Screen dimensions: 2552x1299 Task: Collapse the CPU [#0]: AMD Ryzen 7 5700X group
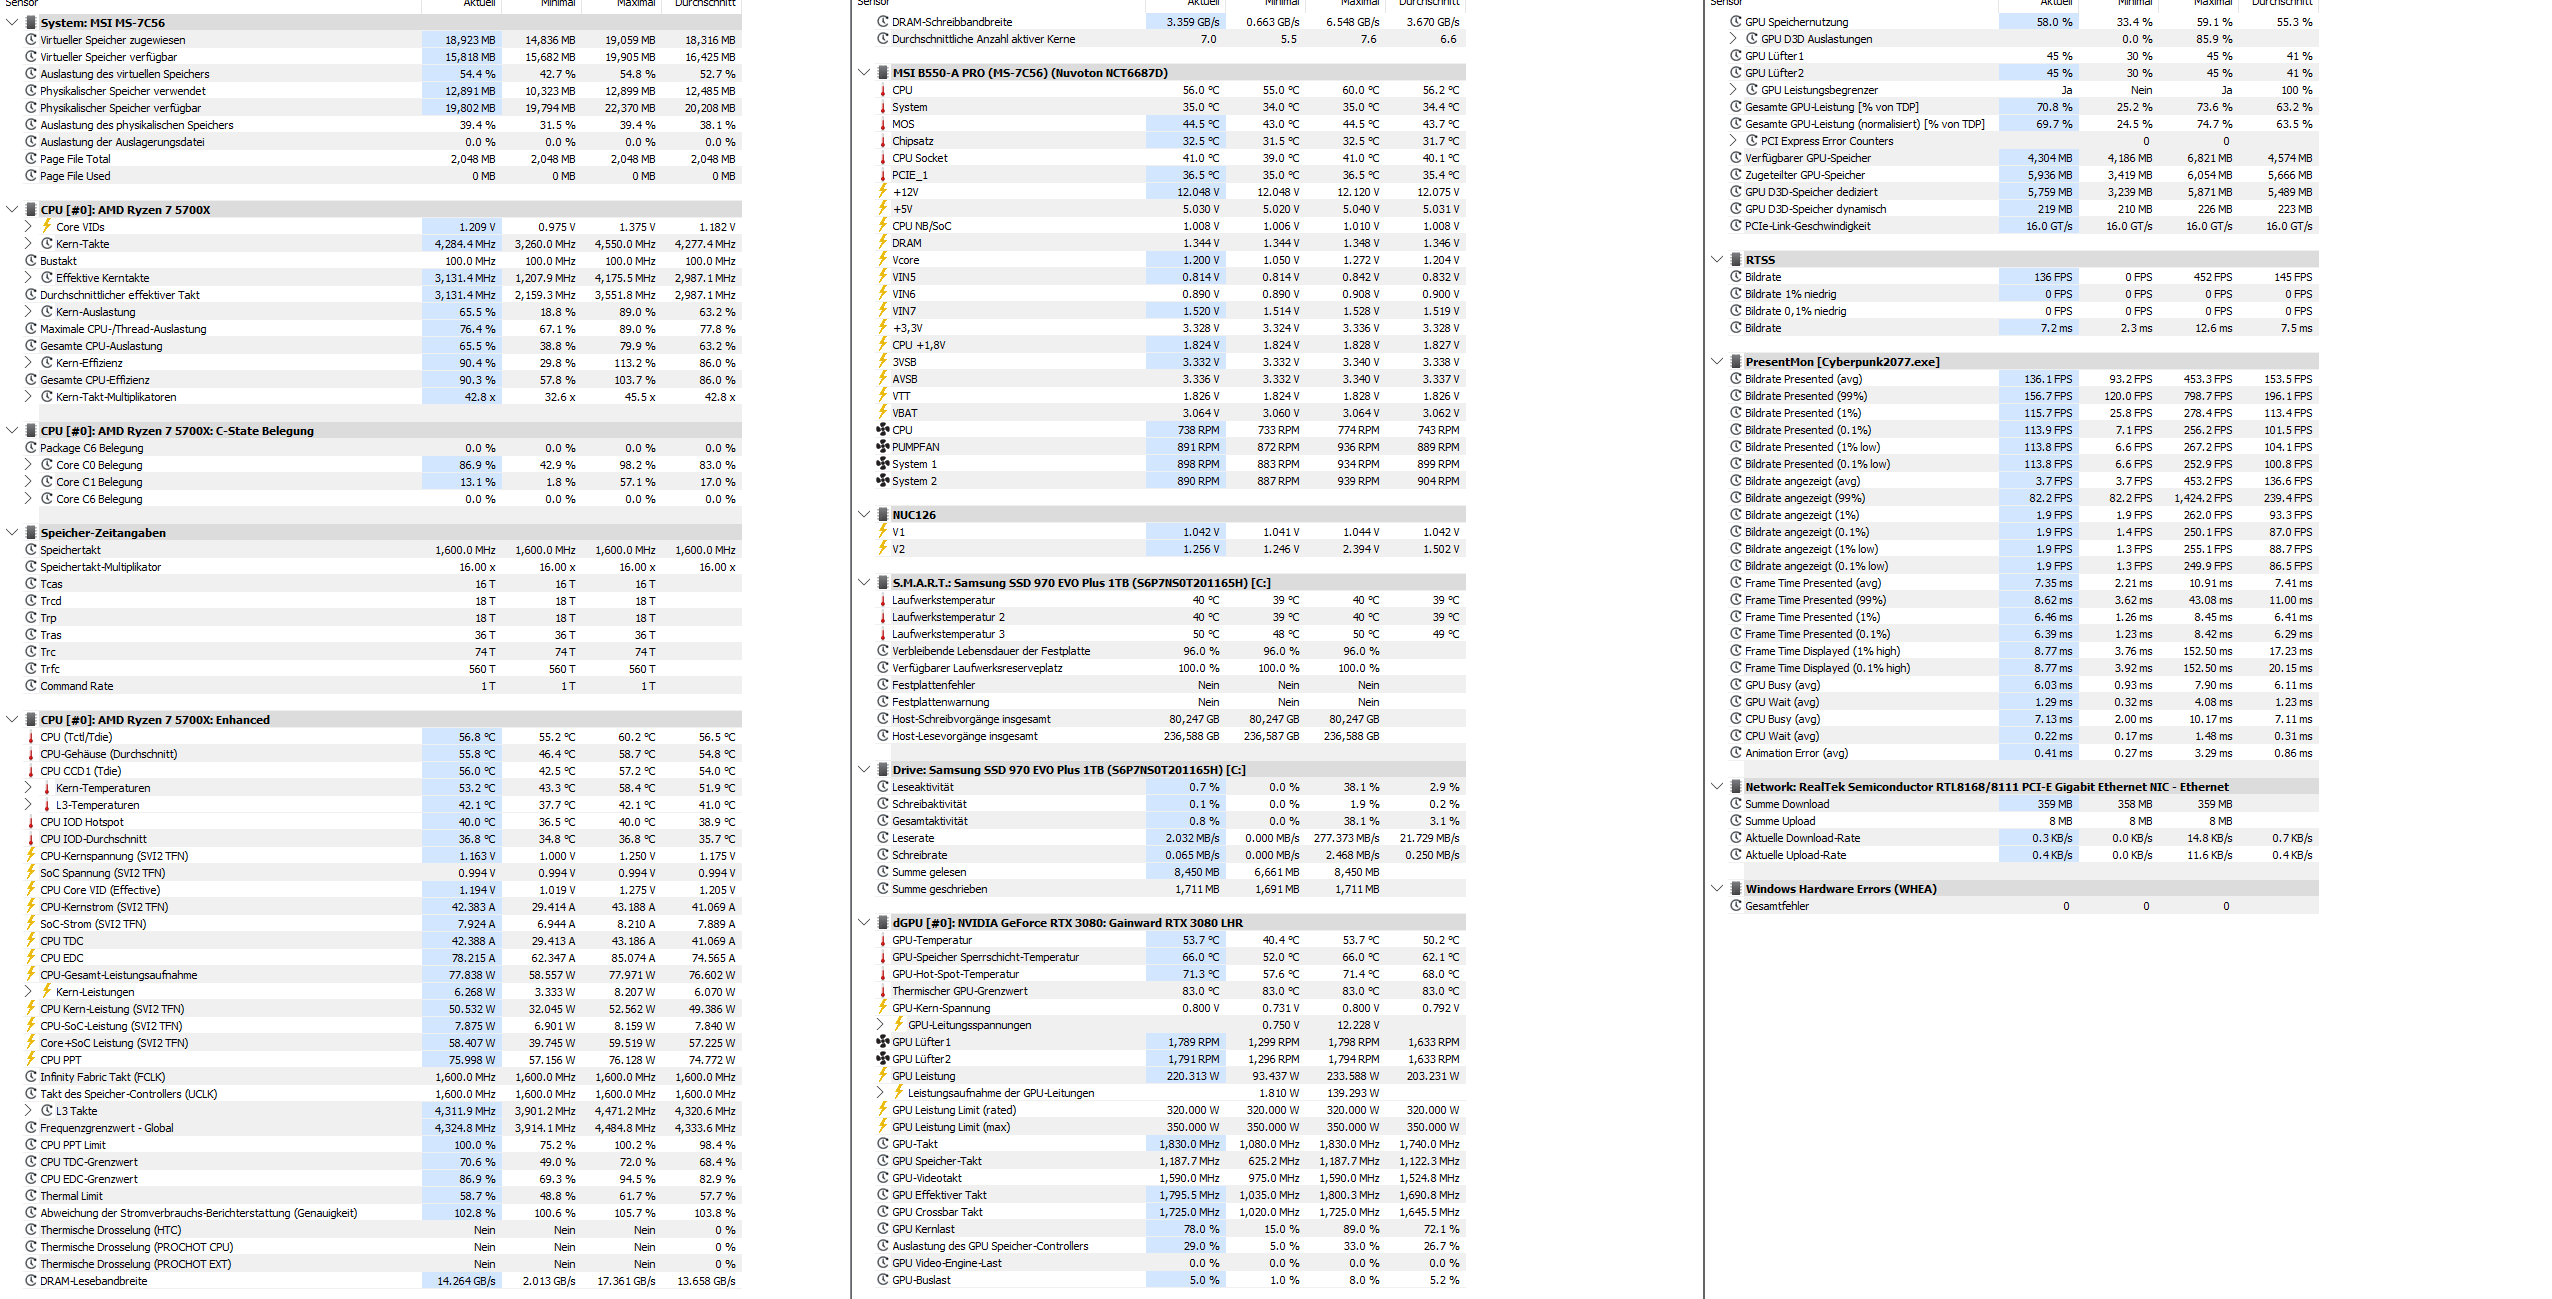pos(12,209)
